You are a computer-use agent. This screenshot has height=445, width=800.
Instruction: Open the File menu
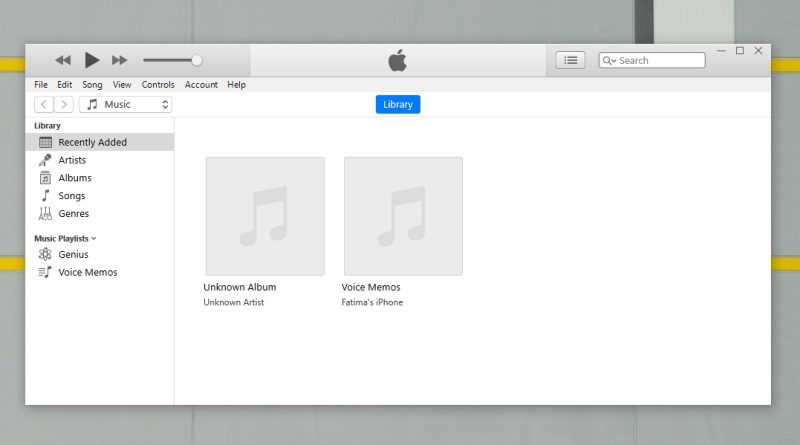[41, 85]
